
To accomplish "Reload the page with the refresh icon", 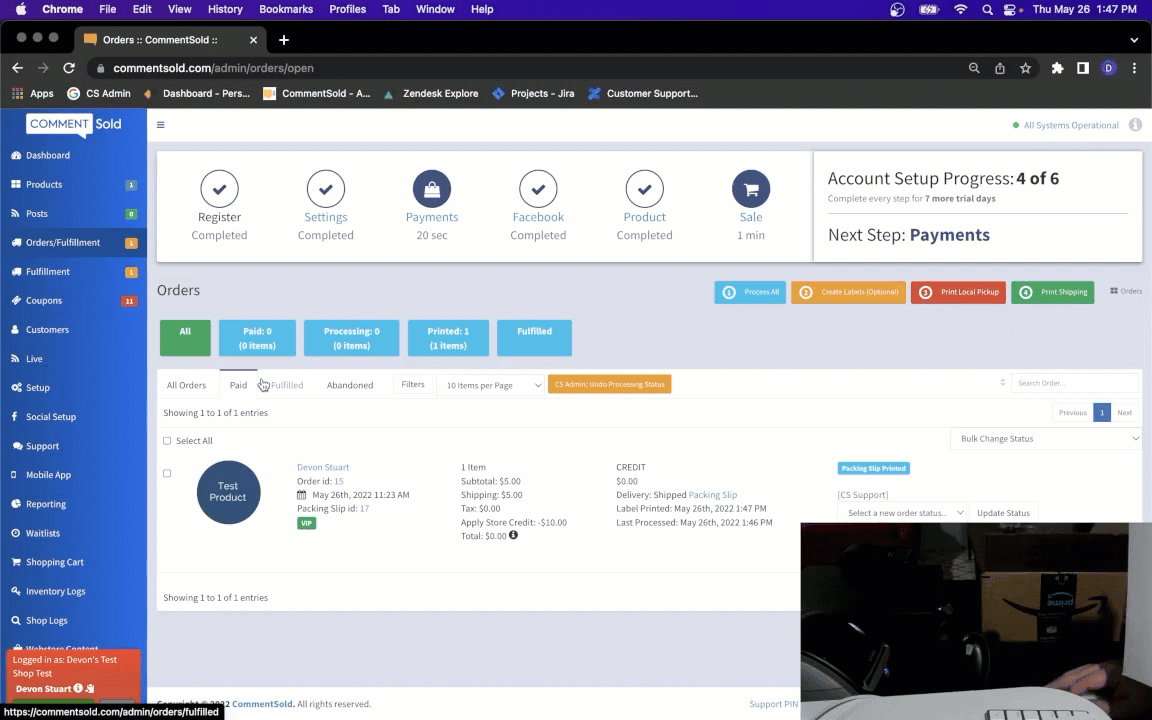I will tap(69, 68).
